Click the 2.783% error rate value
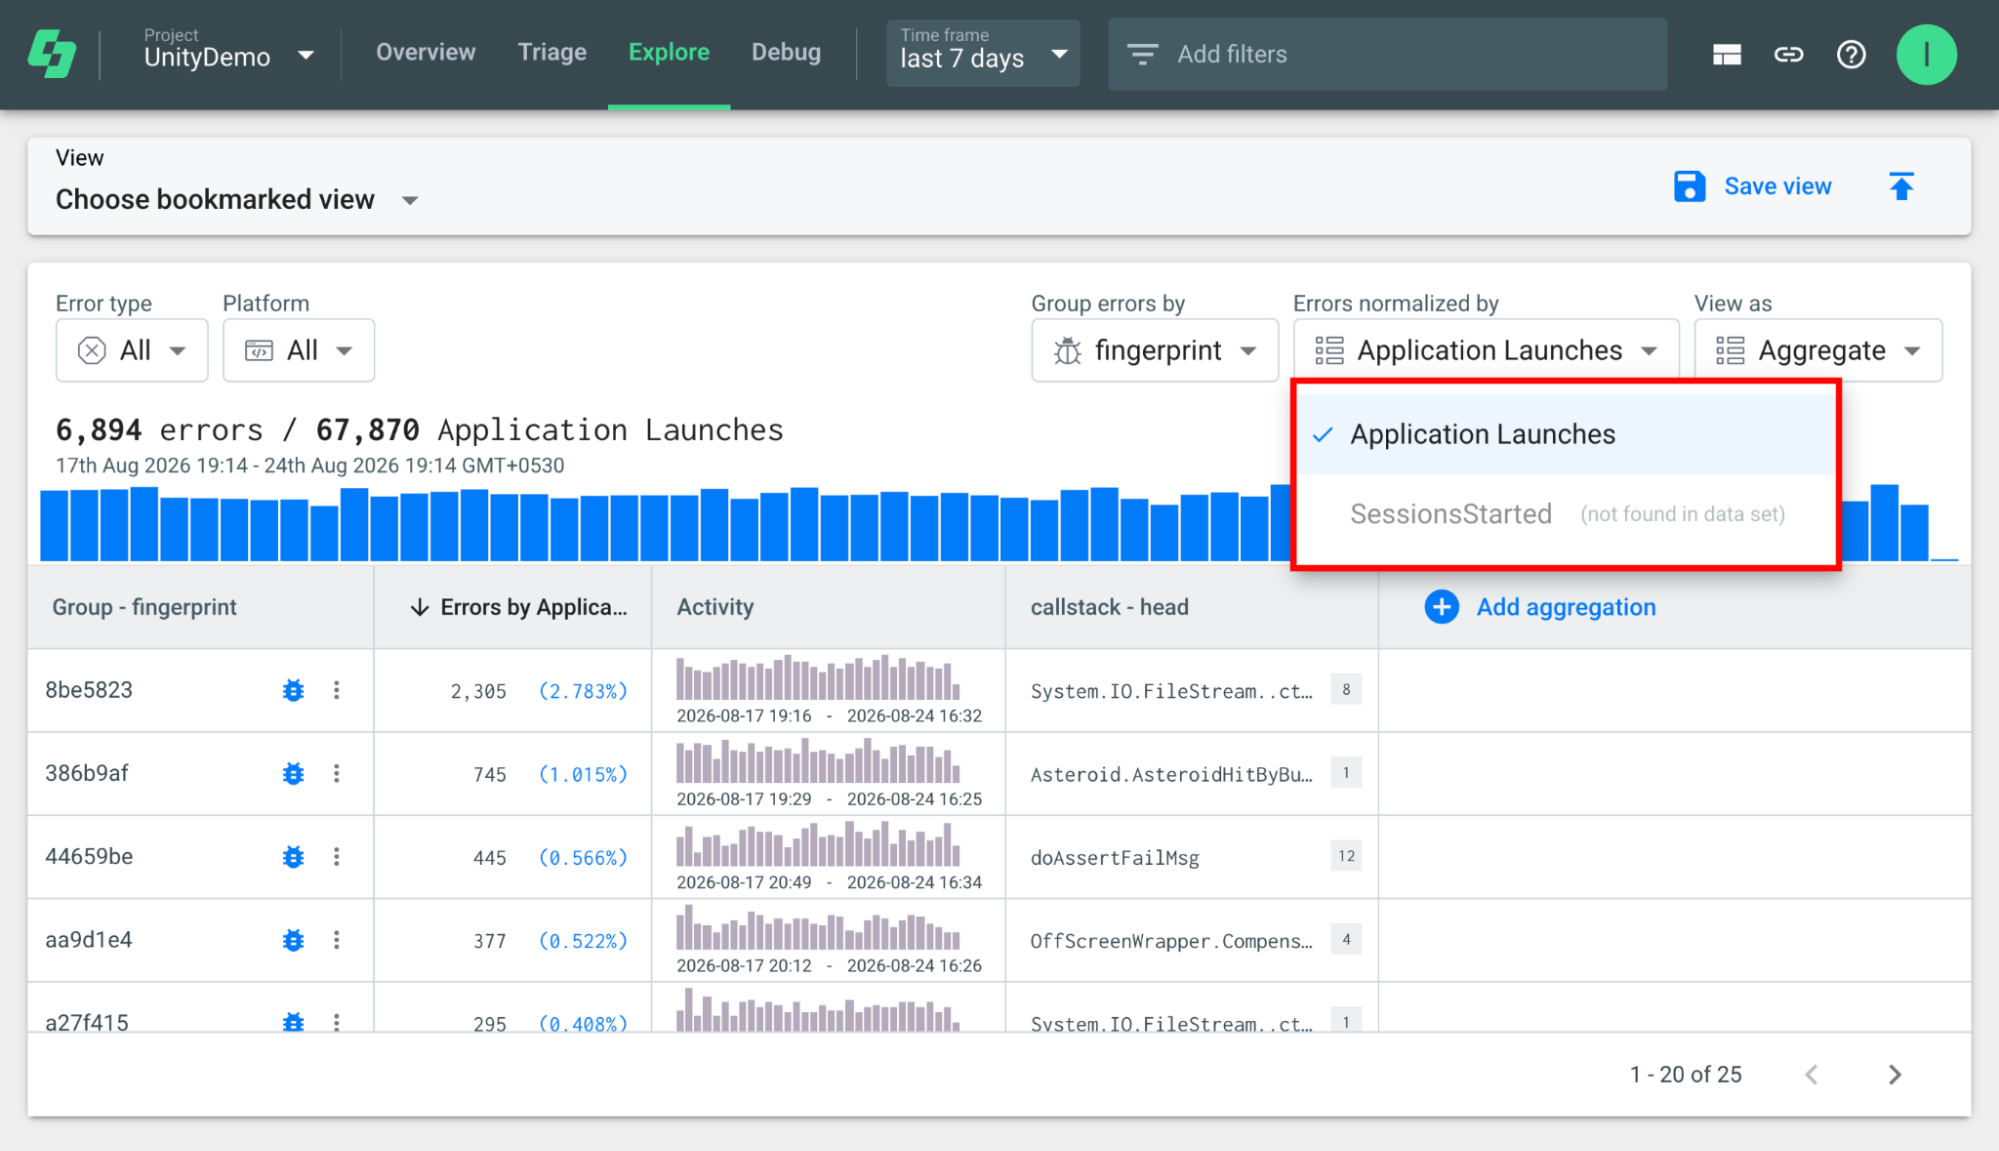The width and height of the screenshot is (1999, 1151). click(583, 691)
